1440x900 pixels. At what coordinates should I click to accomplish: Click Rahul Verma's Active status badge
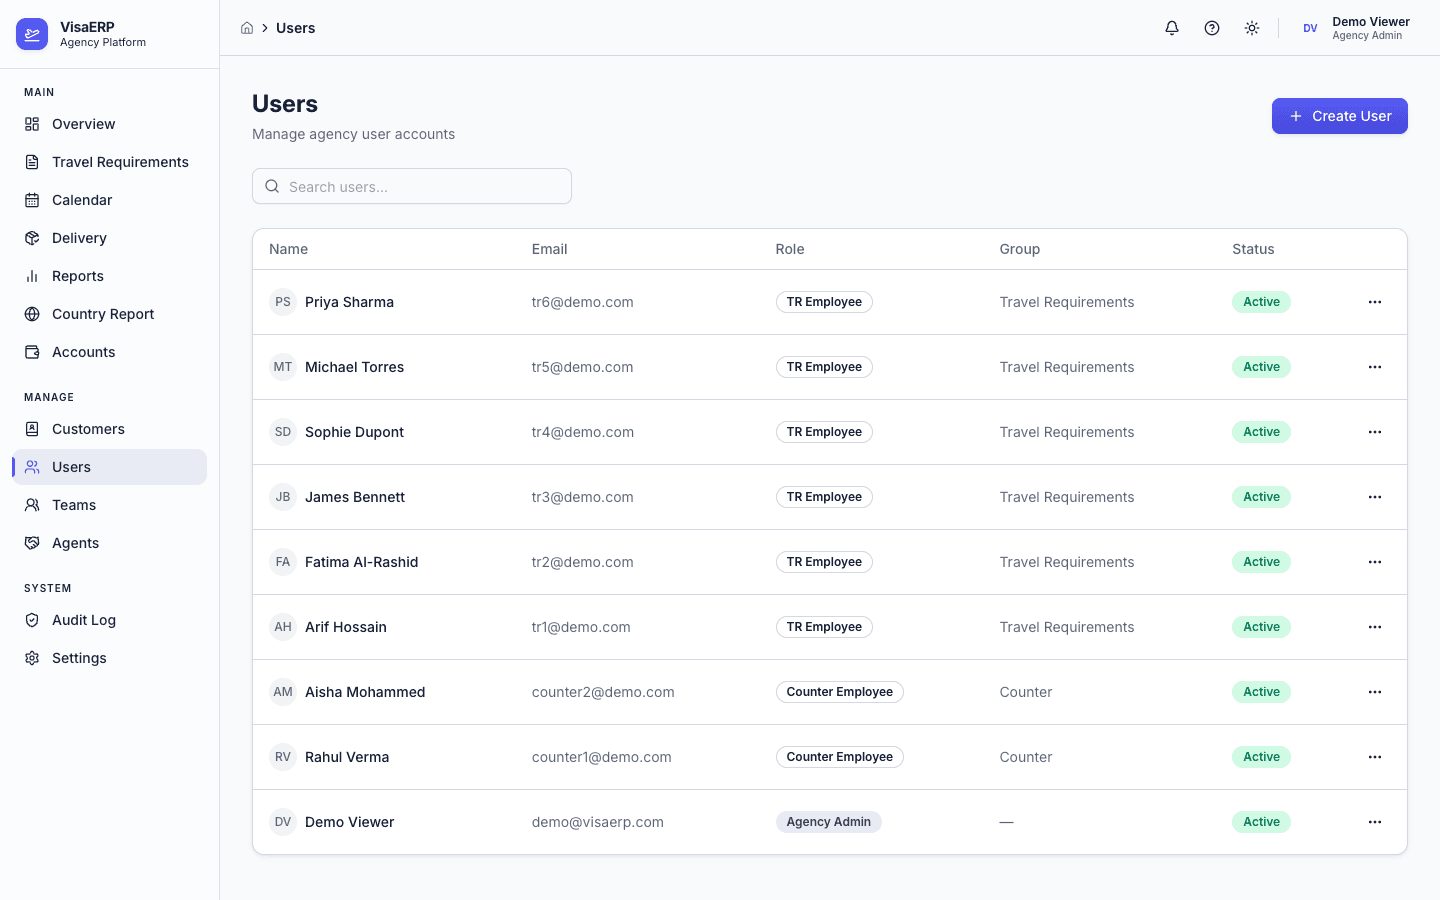(1261, 757)
